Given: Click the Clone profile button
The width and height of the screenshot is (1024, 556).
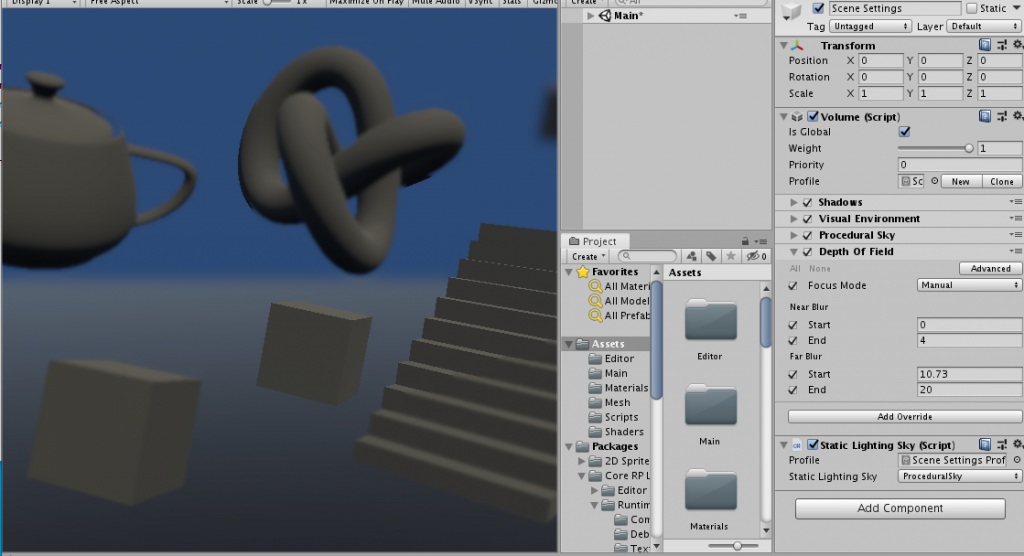Looking at the screenshot, I should tap(1001, 181).
